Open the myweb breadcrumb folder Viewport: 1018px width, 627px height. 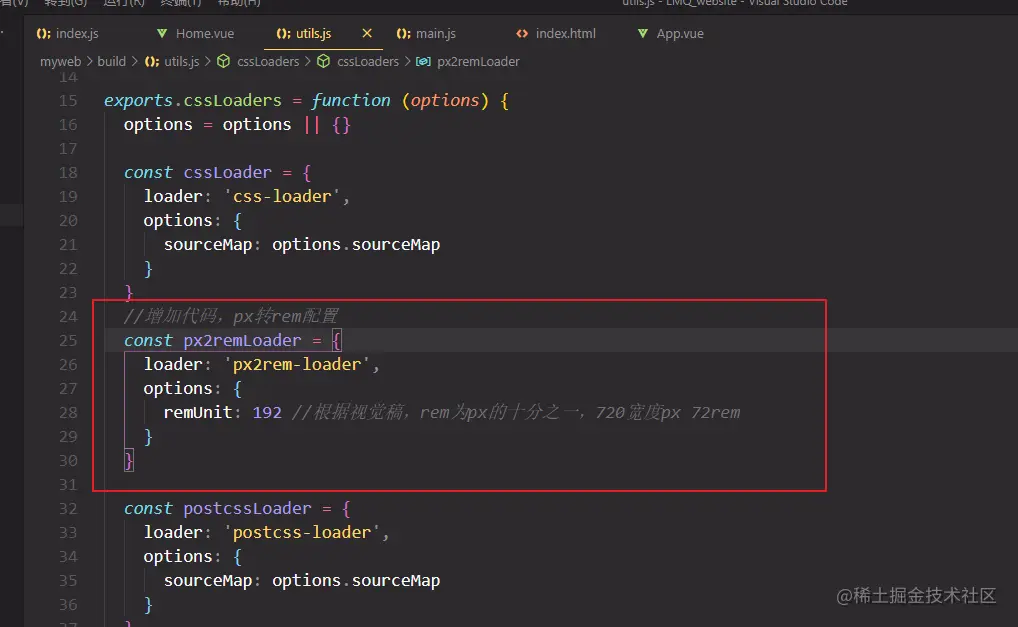tap(60, 61)
